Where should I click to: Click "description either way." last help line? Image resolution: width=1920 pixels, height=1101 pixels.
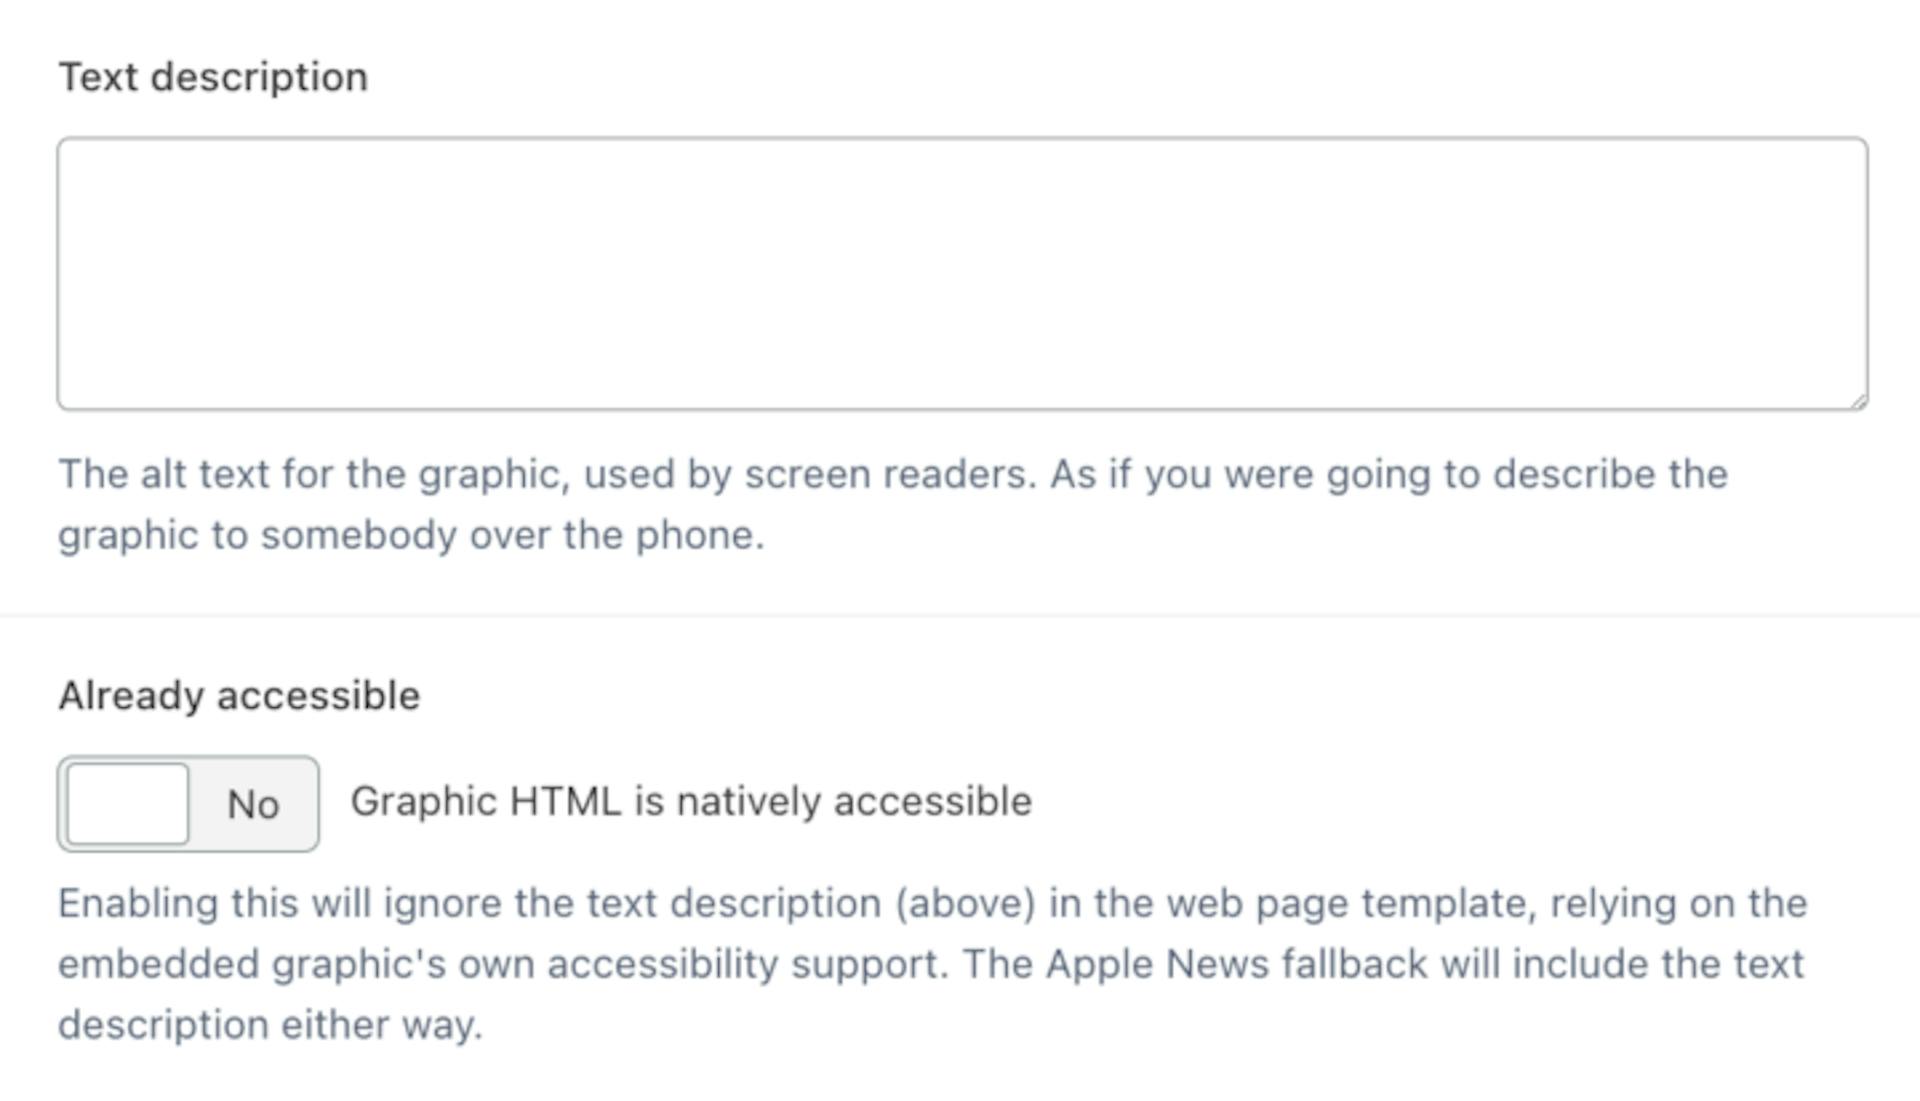270,1025
